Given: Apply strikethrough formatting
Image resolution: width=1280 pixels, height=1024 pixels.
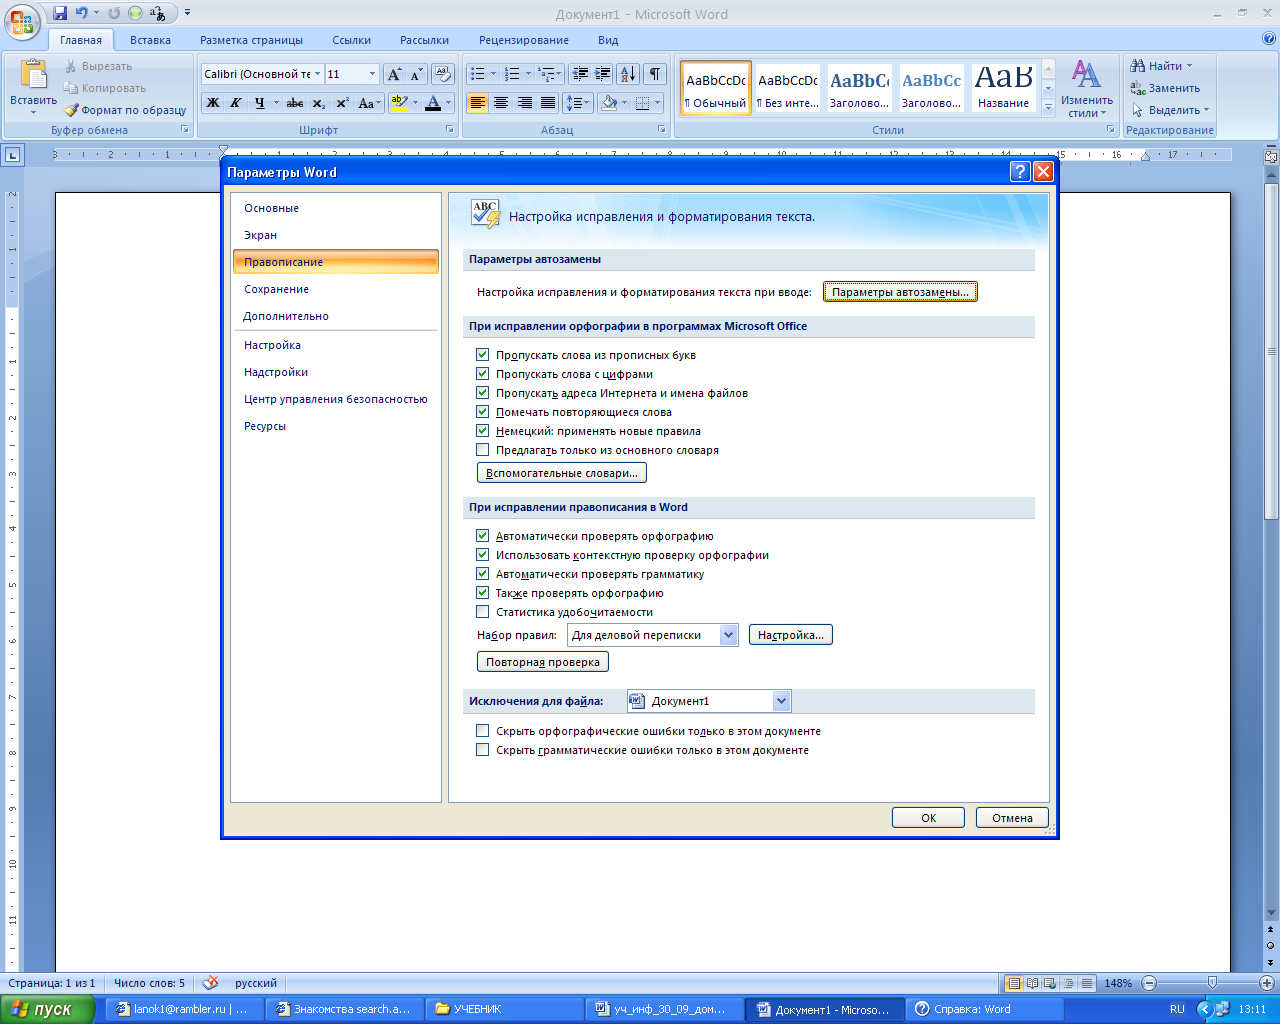Looking at the screenshot, I should click(x=295, y=103).
